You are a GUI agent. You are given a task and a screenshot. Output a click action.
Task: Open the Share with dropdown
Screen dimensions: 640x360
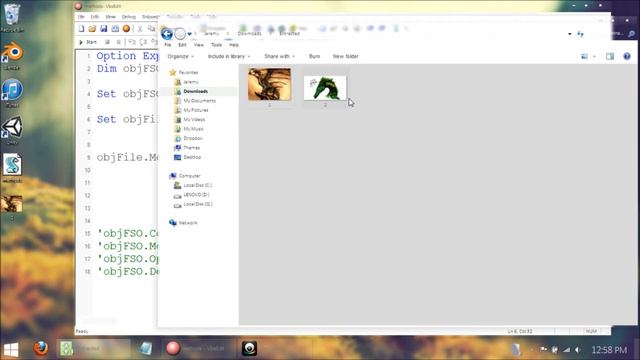279,56
